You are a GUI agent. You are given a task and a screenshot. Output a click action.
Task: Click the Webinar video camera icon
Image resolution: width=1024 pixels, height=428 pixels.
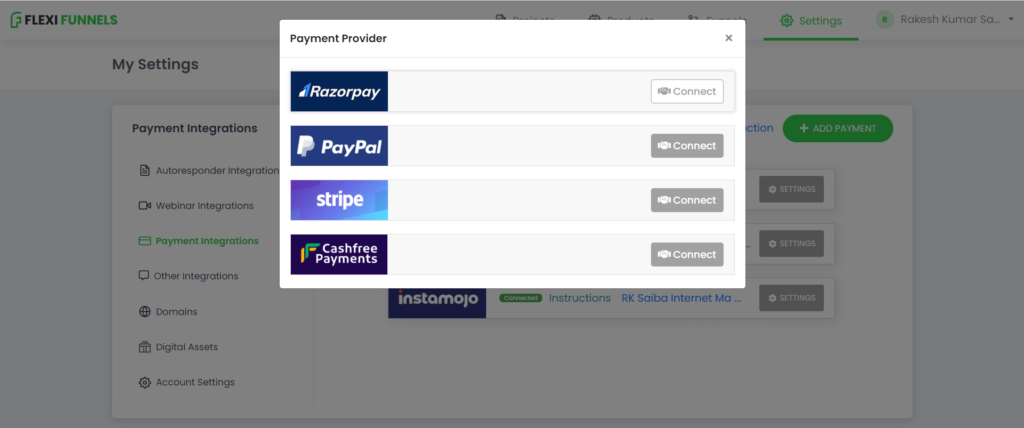pyautogui.click(x=145, y=206)
